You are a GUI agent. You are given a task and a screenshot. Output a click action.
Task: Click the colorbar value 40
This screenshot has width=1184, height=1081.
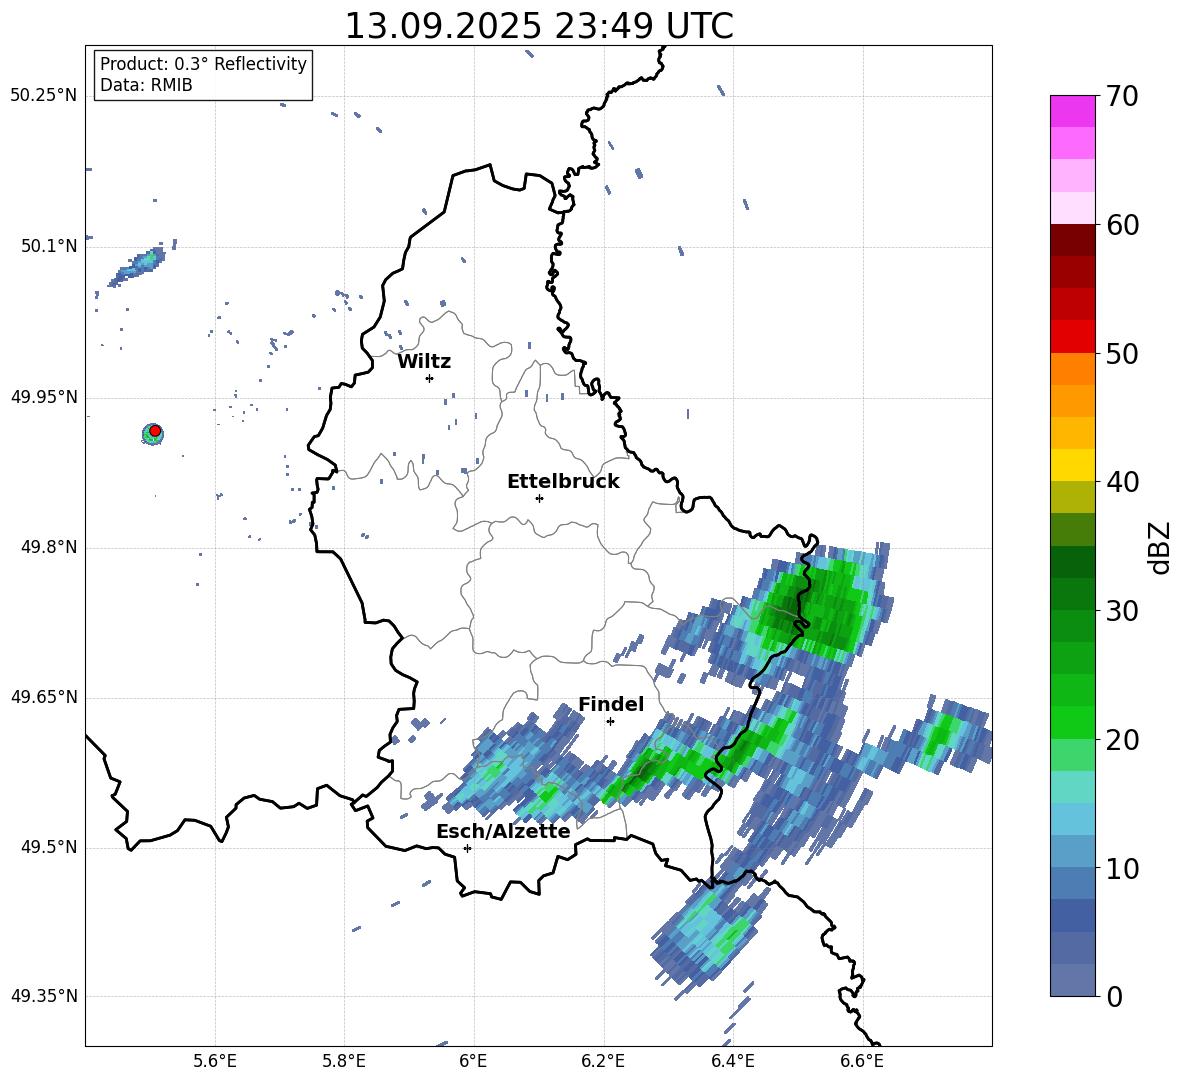tap(1122, 482)
